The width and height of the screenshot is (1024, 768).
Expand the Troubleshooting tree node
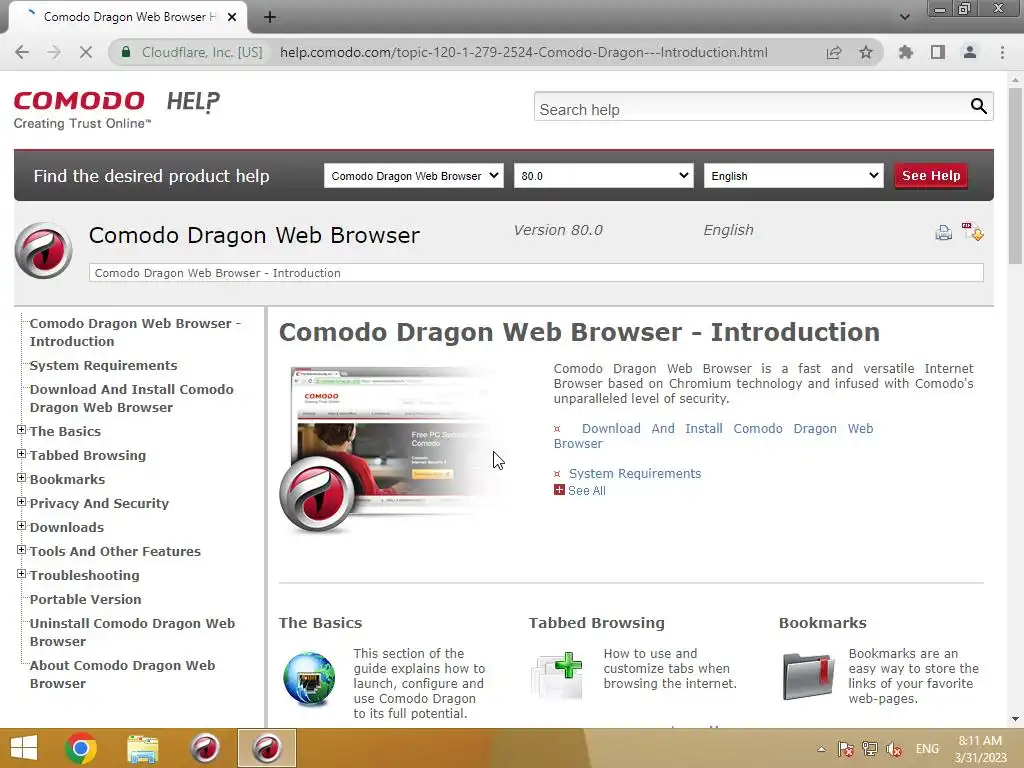22,574
